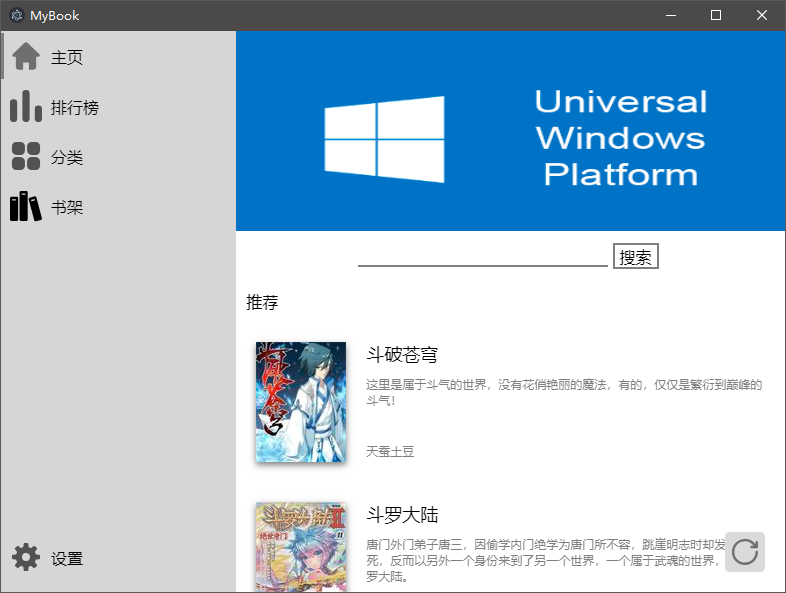Click the bar chart ranking icon

(x=26, y=106)
